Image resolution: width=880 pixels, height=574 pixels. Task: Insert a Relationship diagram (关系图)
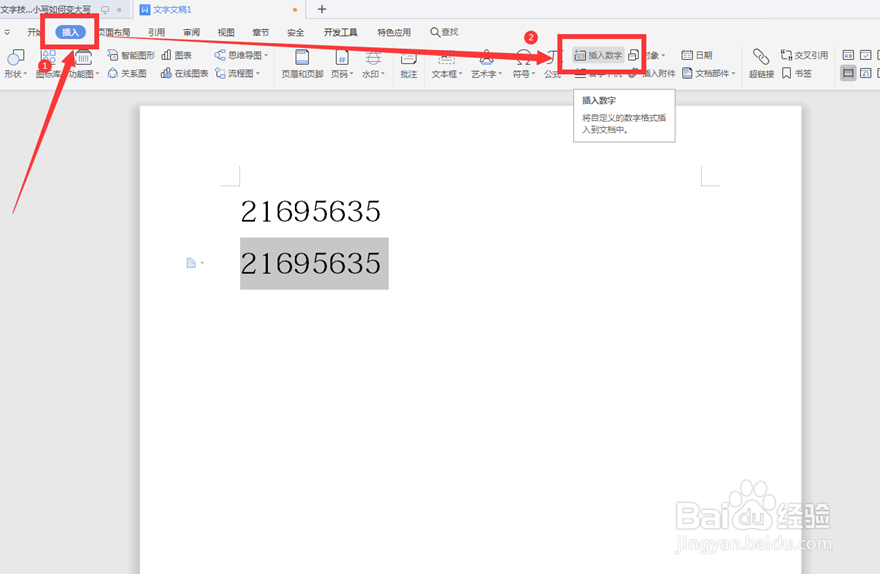pyautogui.click(x=127, y=74)
